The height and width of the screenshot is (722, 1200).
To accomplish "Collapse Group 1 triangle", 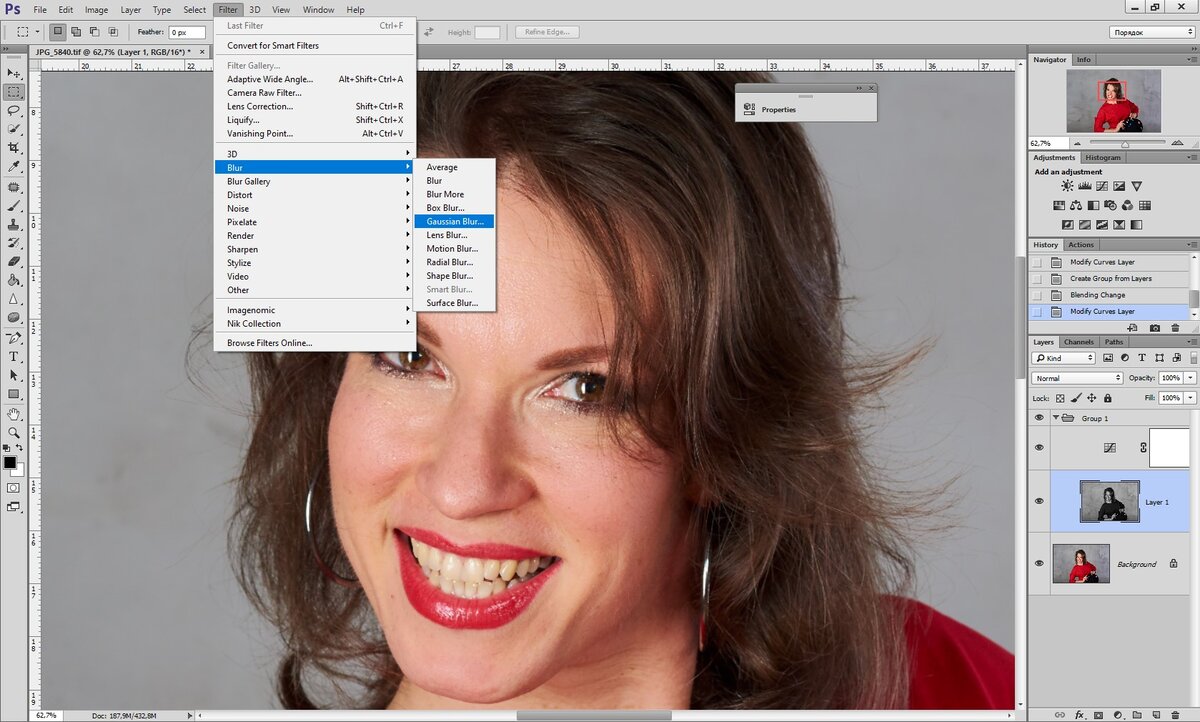I will point(1056,417).
